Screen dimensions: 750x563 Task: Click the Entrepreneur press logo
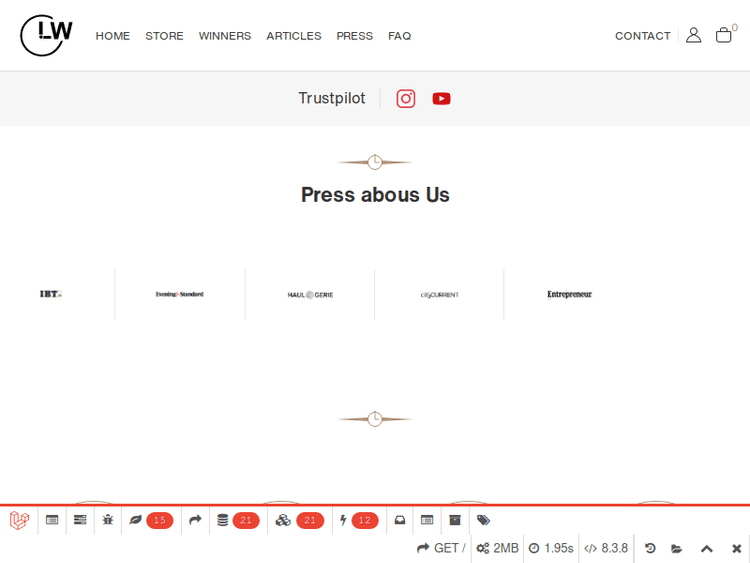point(569,295)
